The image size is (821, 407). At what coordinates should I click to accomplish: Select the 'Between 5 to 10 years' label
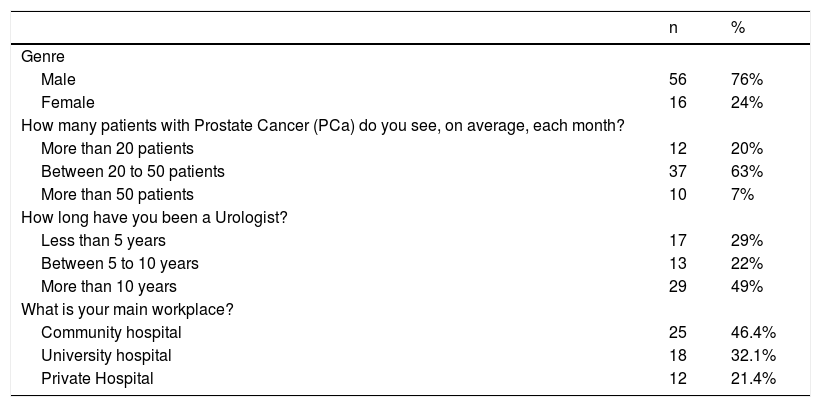pos(120,263)
